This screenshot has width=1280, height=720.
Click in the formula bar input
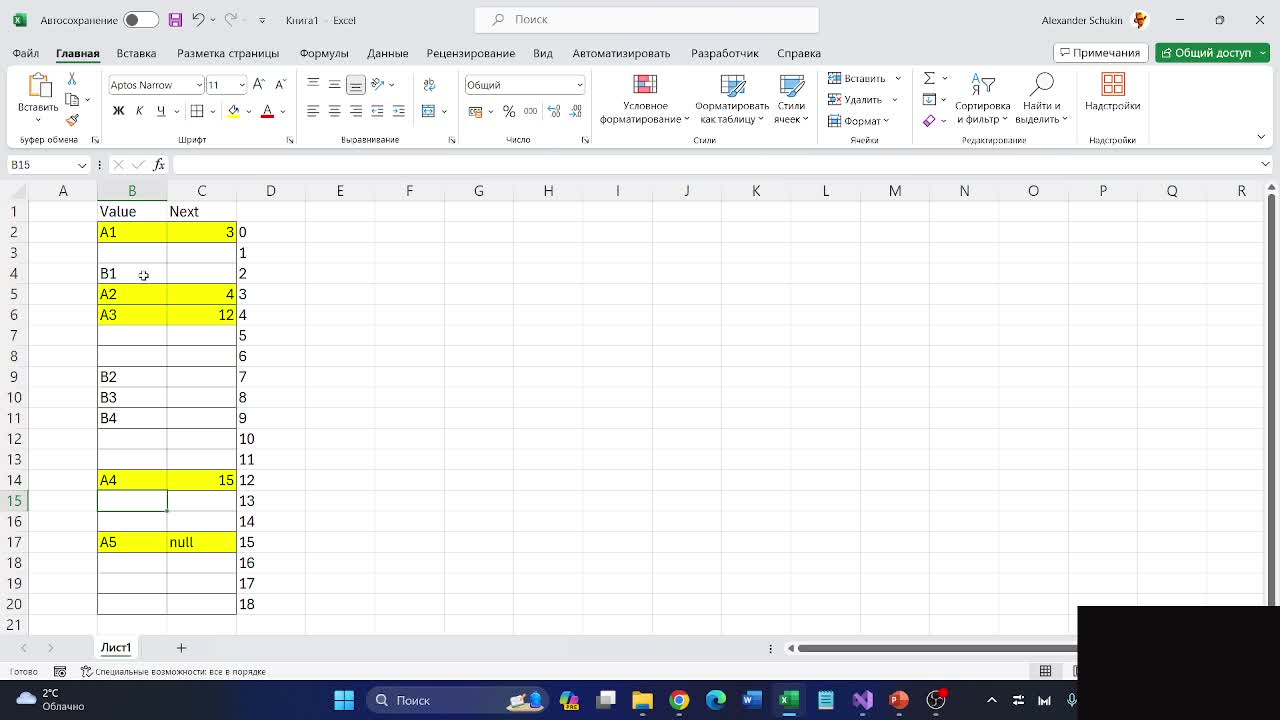(714, 165)
